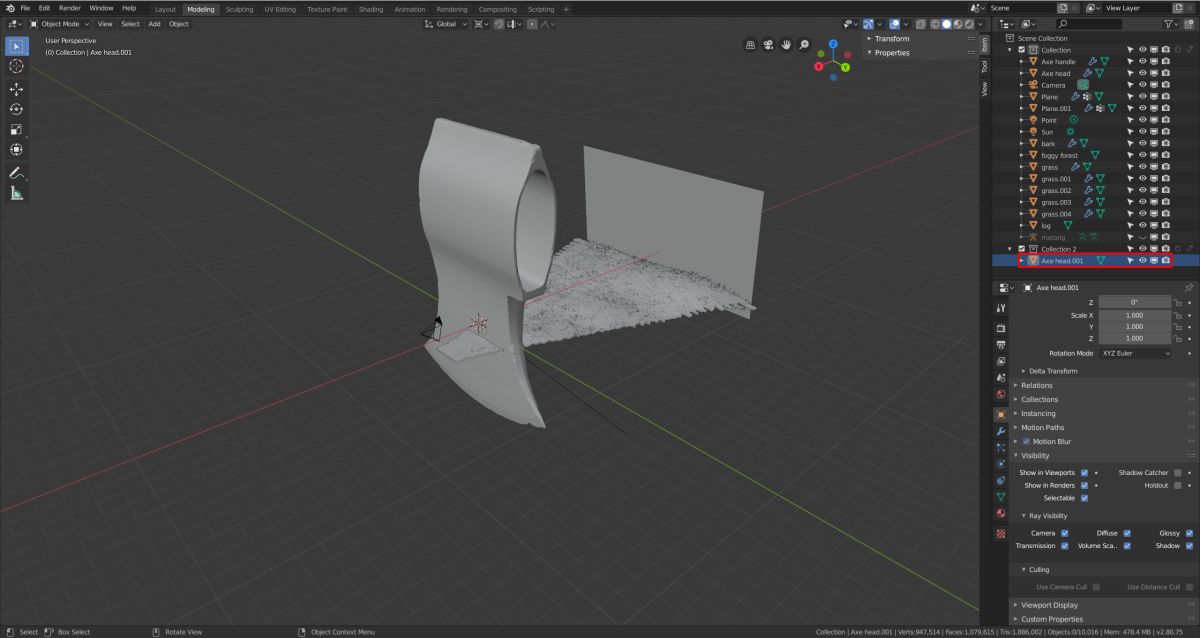1200x638 pixels.
Task: Click the Blender logo menu
Action: tap(10, 8)
